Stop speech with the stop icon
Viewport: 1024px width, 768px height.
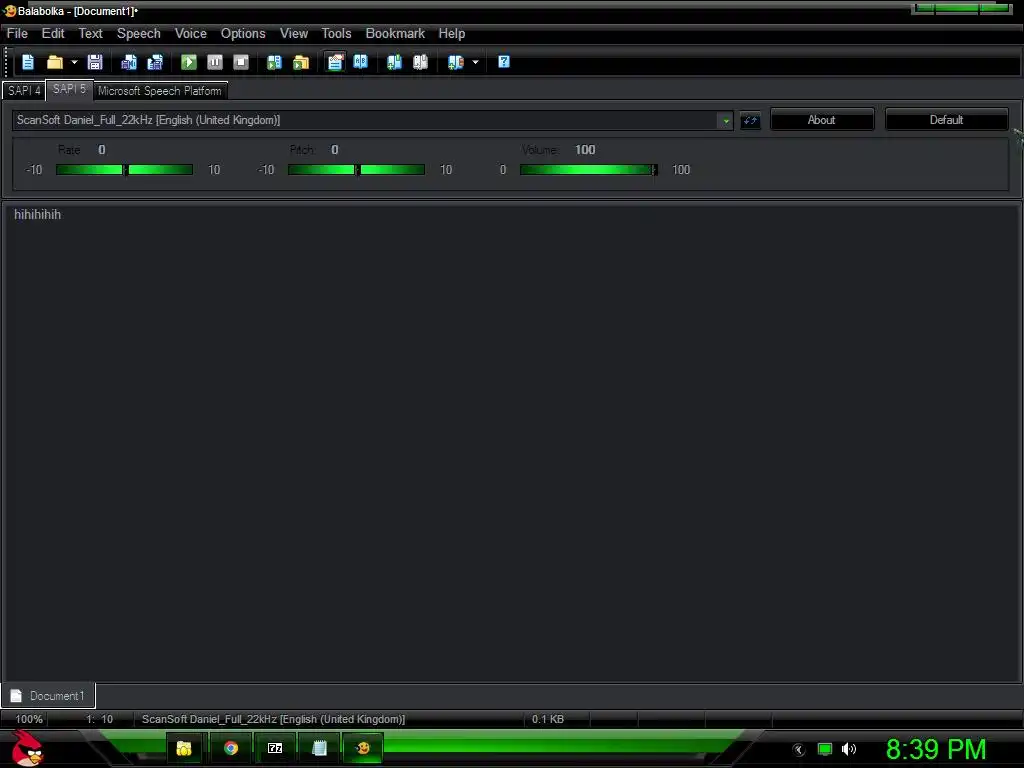point(241,62)
